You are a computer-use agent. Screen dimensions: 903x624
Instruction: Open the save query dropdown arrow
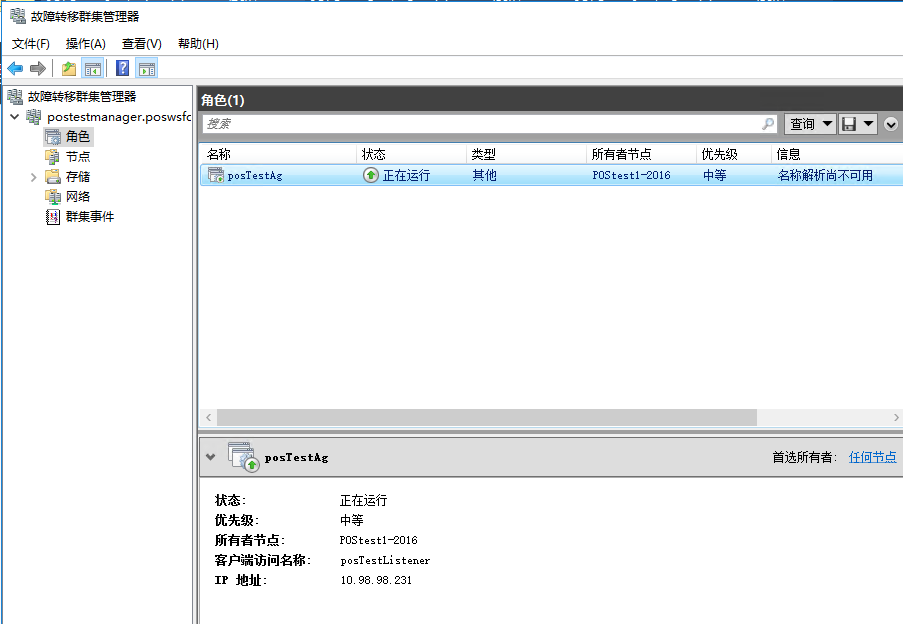tap(868, 124)
